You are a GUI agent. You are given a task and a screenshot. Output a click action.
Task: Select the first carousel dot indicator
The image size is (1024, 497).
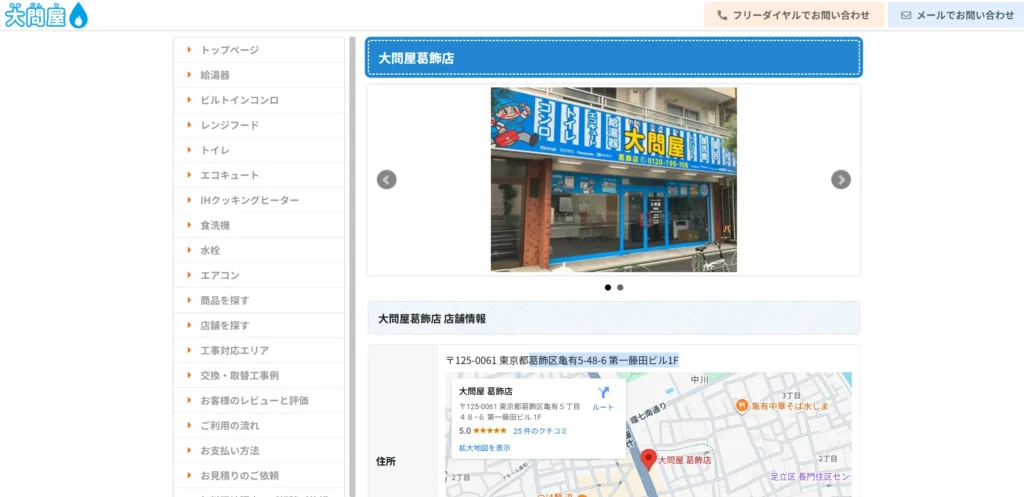pyautogui.click(x=607, y=287)
